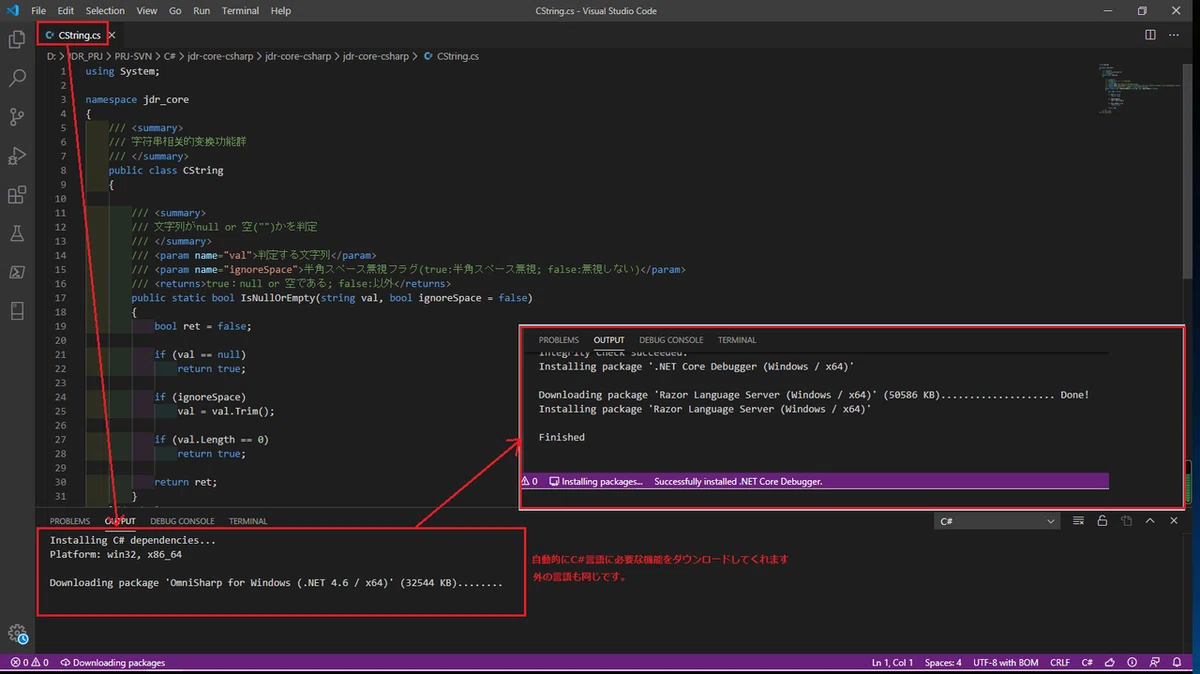Screen dimensions: 1200x674
Task: Open the Run menu
Action: [x=202, y=10]
